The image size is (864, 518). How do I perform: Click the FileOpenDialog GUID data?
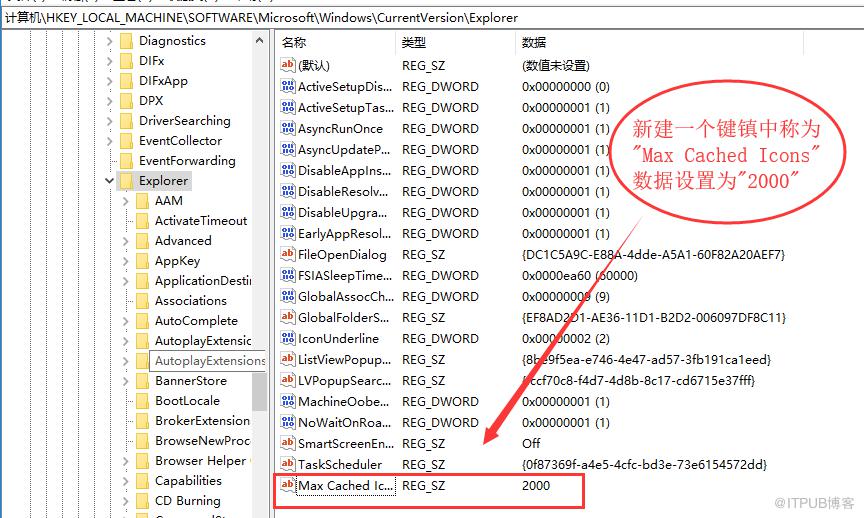pyautogui.click(x=653, y=254)
